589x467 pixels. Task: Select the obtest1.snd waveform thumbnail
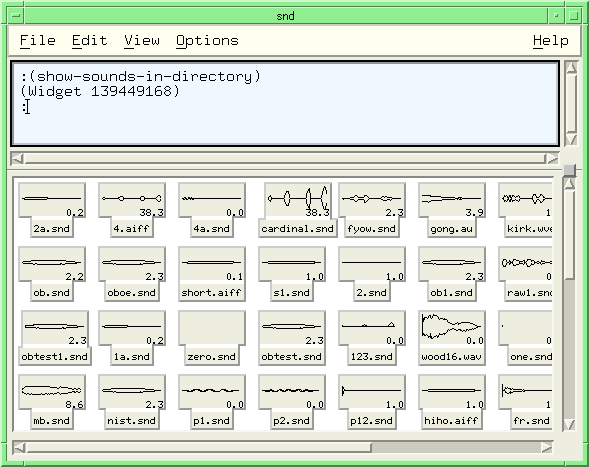click(x=55, y=328)
